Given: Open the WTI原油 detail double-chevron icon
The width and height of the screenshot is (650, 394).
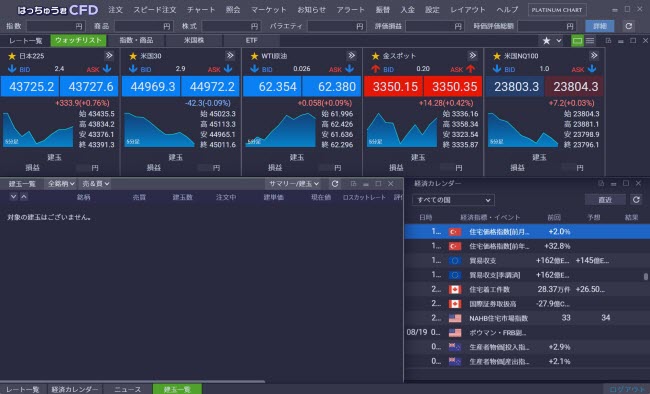Looking at the screenshot, I should tap(352, 56).
